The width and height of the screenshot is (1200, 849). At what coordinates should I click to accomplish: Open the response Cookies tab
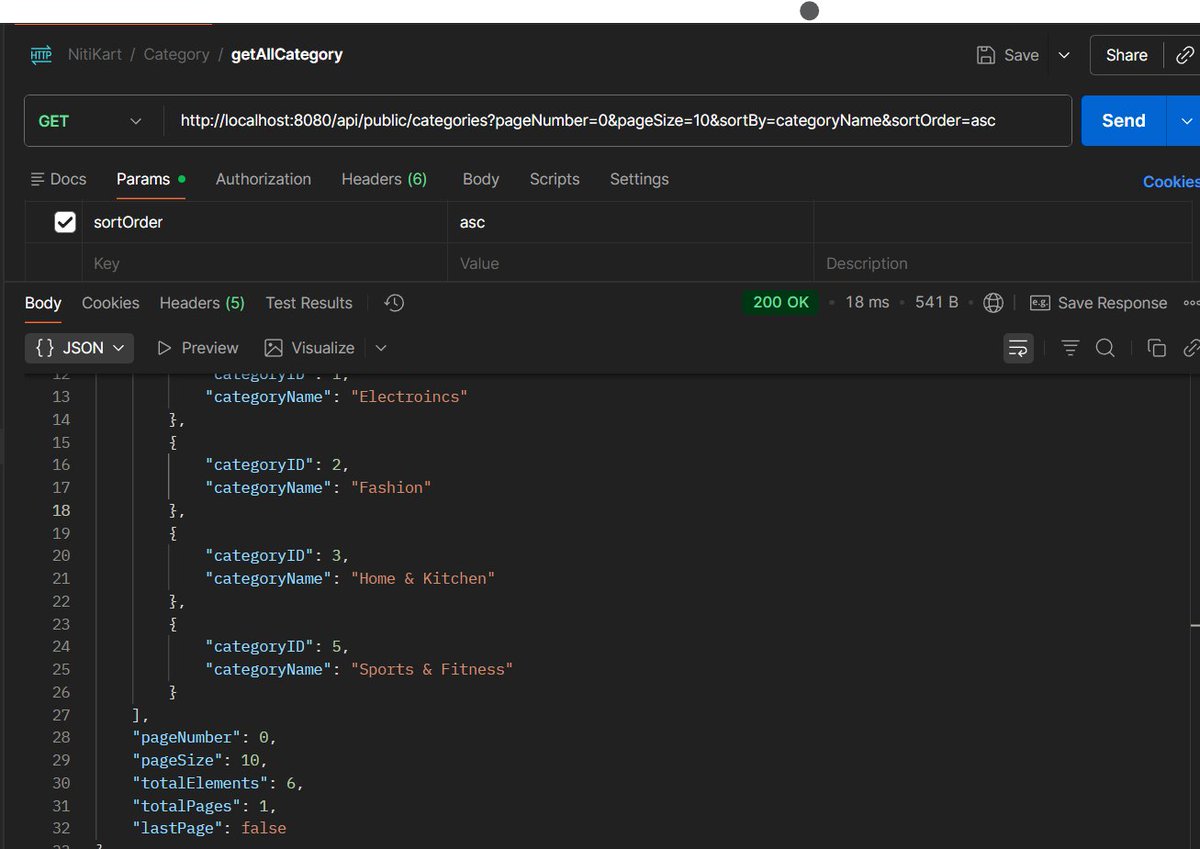point(111,303)
